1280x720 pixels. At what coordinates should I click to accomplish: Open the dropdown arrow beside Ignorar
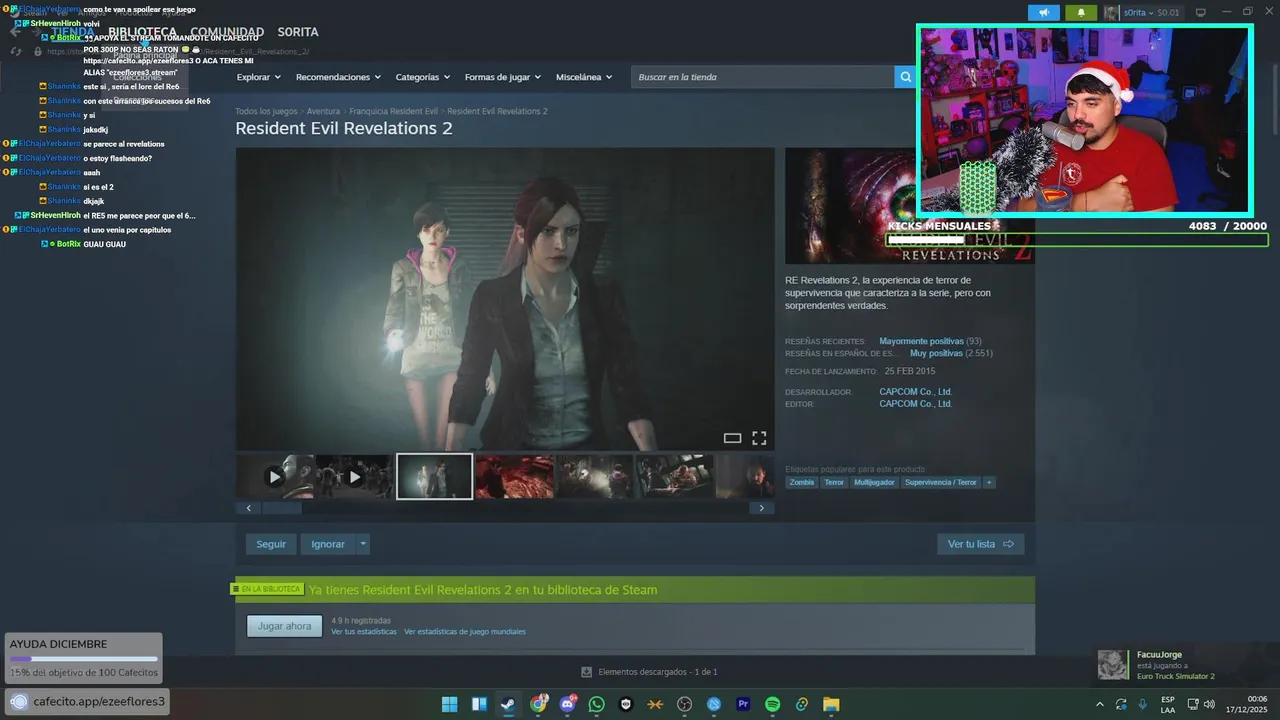pyautogui.click(x=363, y=544)
